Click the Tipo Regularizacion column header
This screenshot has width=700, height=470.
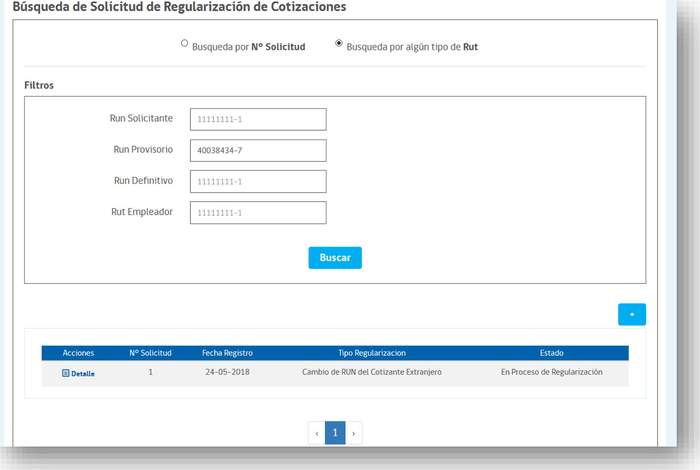(372, 353)
